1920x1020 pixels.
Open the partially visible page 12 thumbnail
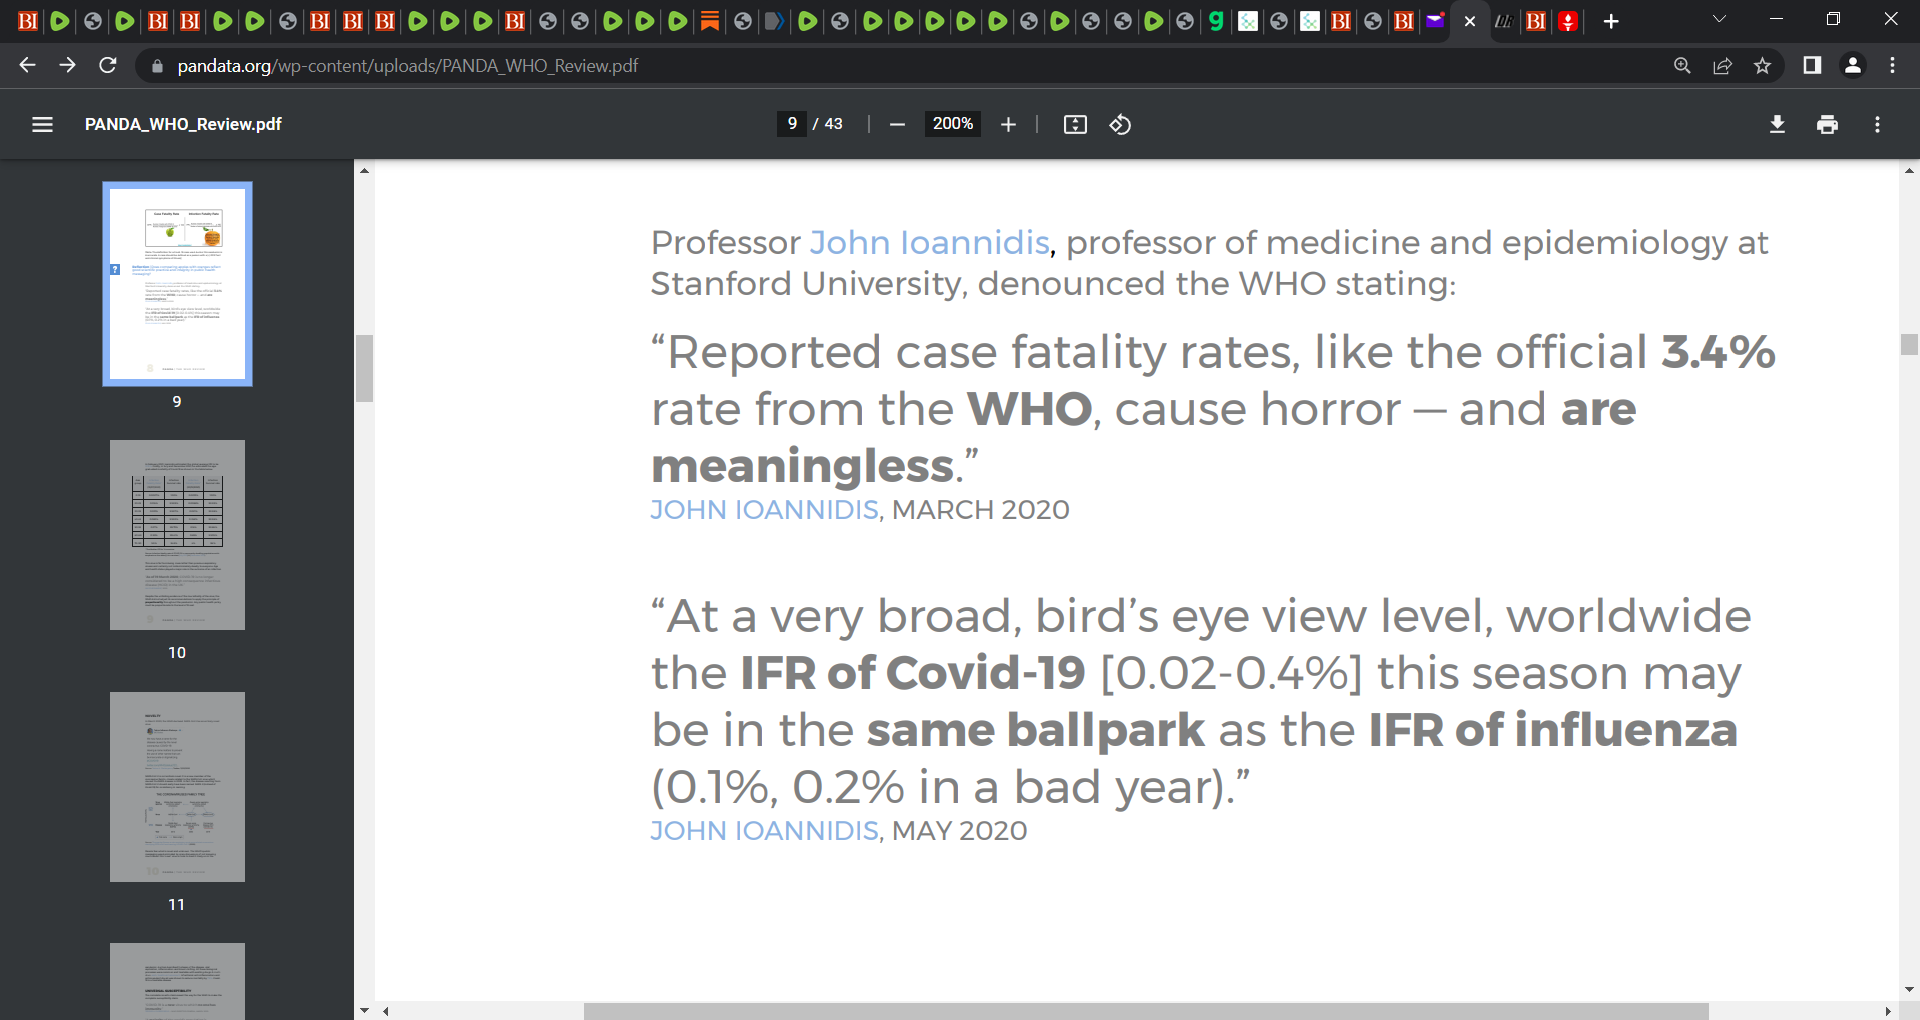177,981
